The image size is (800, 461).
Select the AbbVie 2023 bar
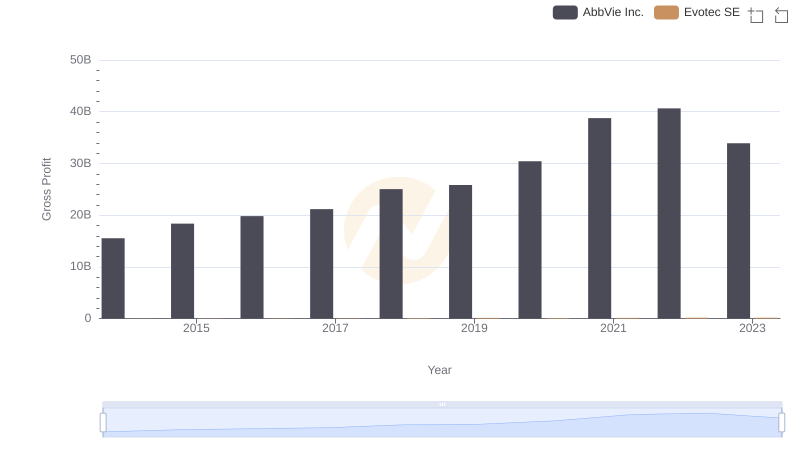coord(738,231)
